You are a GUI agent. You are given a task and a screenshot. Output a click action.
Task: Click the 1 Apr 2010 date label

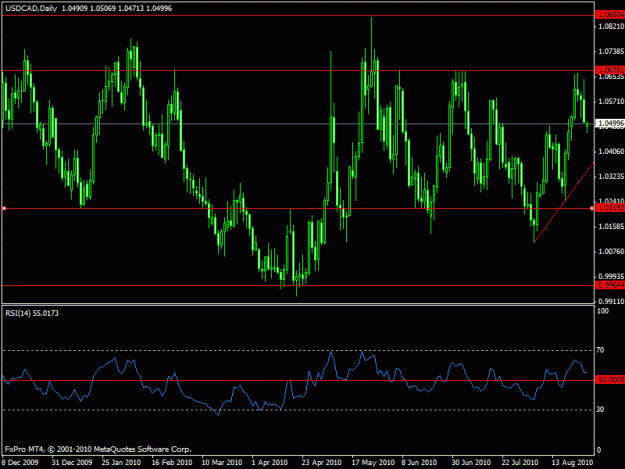point(269,463)
